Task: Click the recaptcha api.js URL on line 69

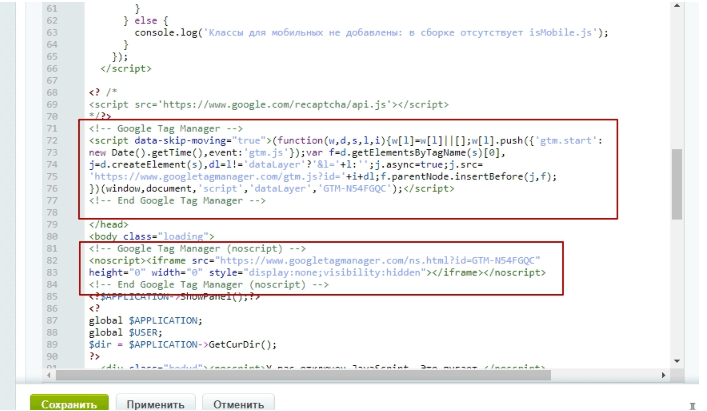Action: 274,105
